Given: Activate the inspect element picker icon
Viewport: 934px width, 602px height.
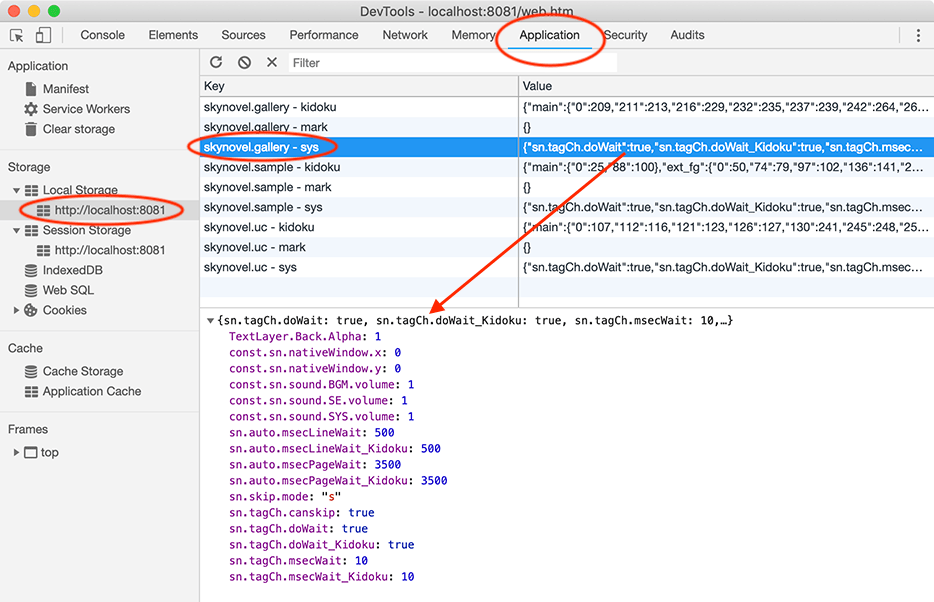Looking at the screenshot, I should coord(17,35).
